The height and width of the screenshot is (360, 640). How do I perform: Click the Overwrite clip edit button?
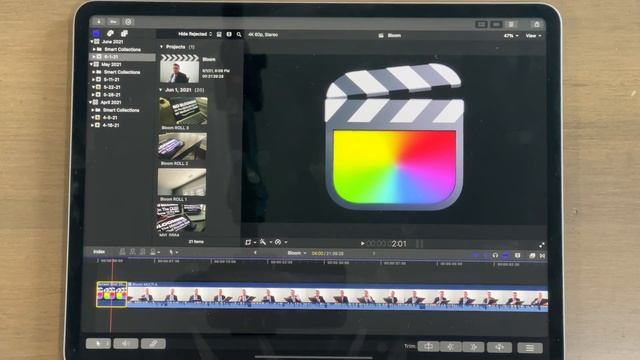coord(153,252)
